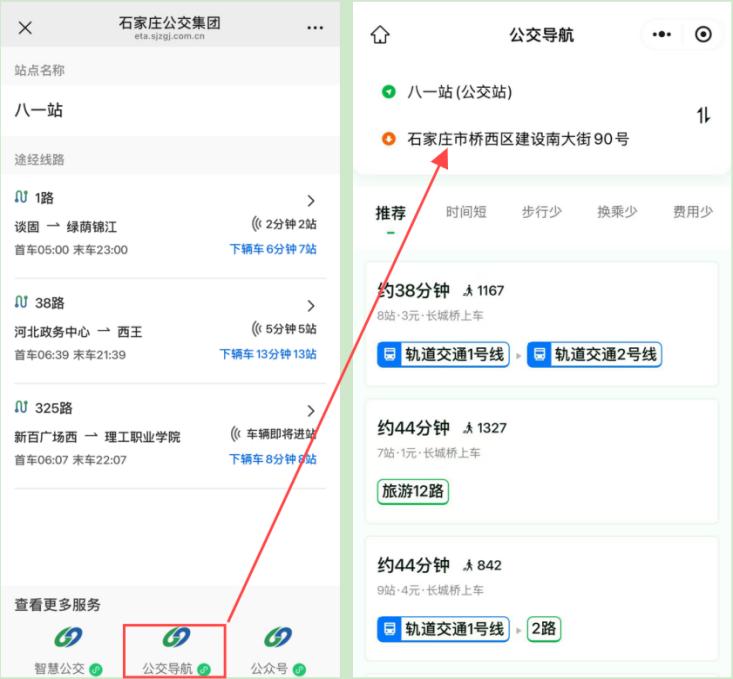Tap the 8站·3元·长城桥上车 details
The height and width of the screenshot is (679, 733).
point(430,316)
